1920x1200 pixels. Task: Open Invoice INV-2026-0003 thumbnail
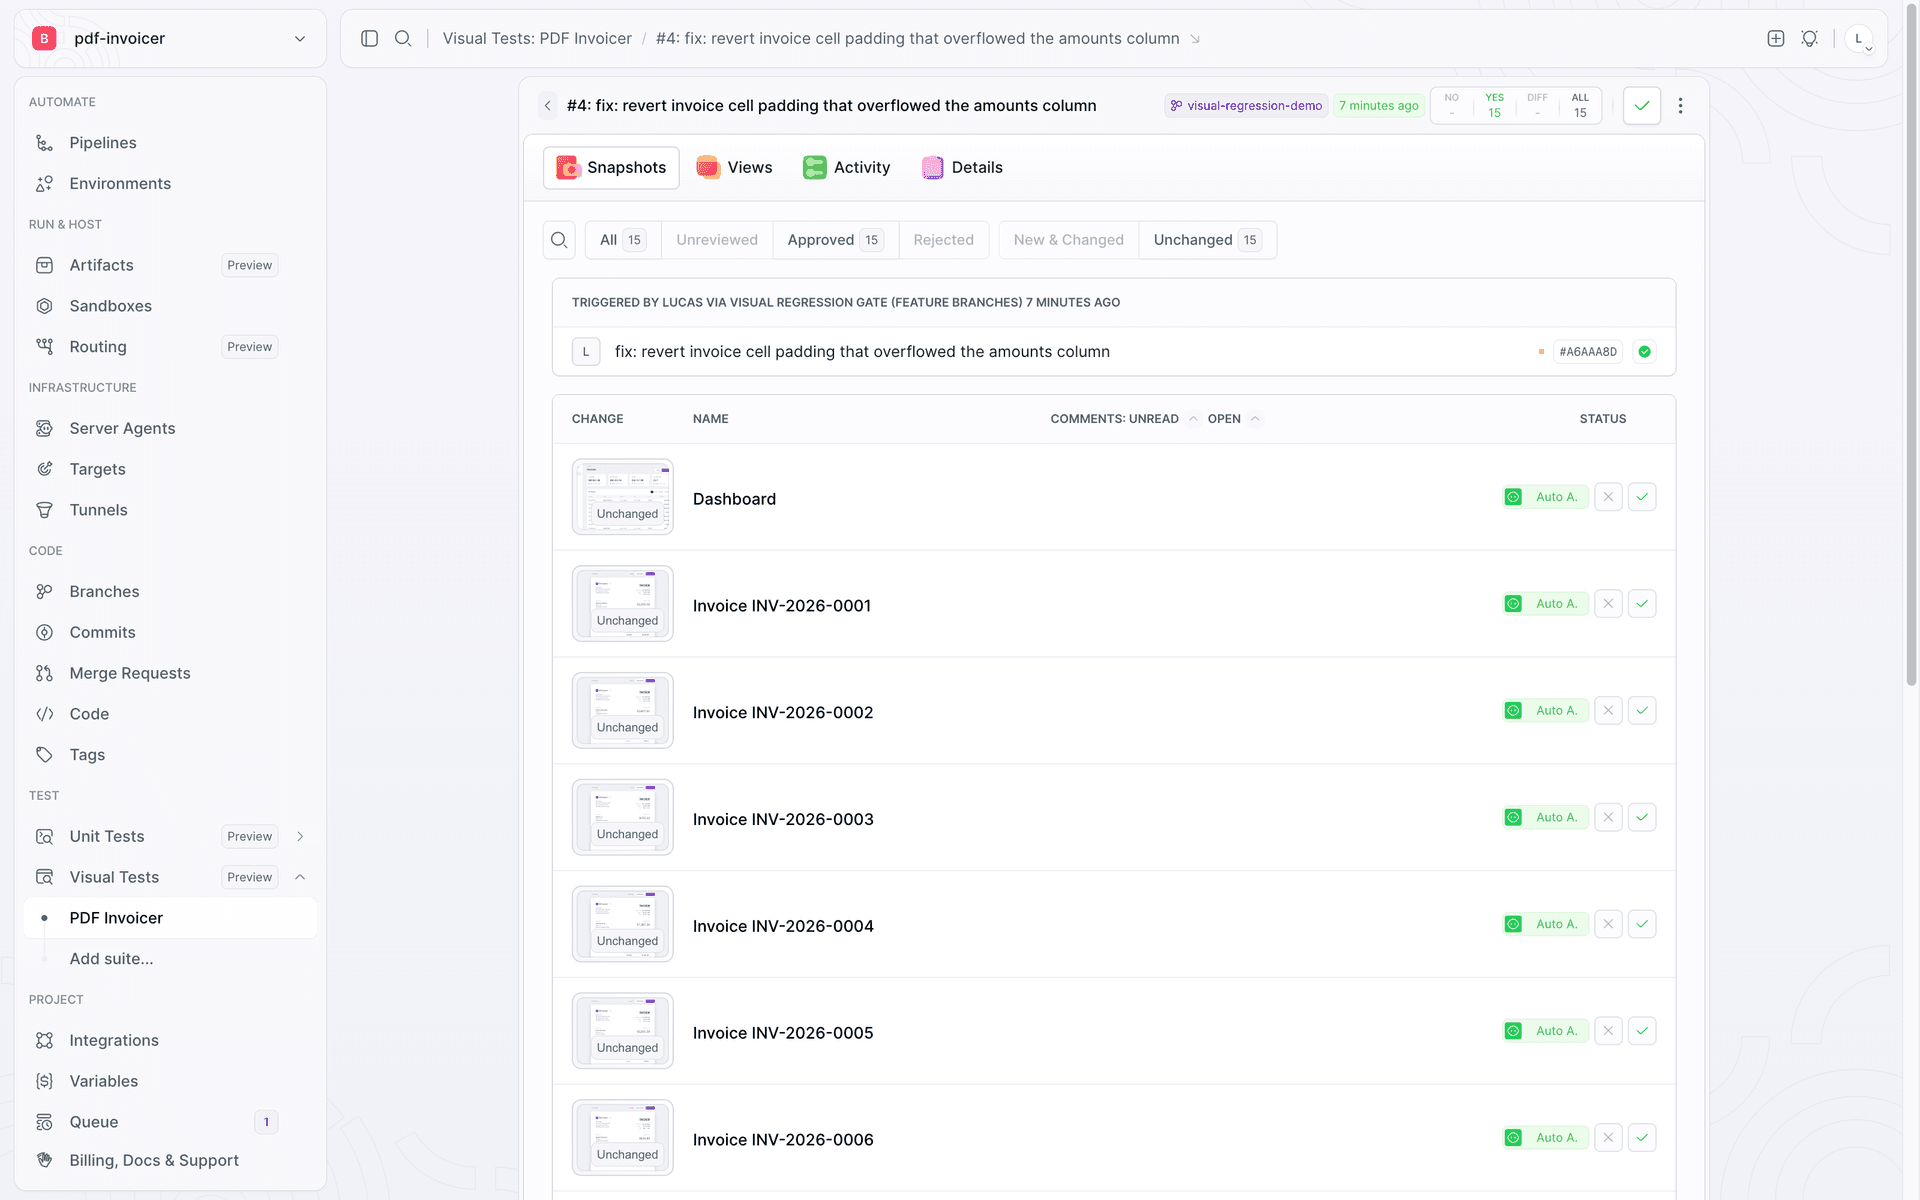click(623, 817)
